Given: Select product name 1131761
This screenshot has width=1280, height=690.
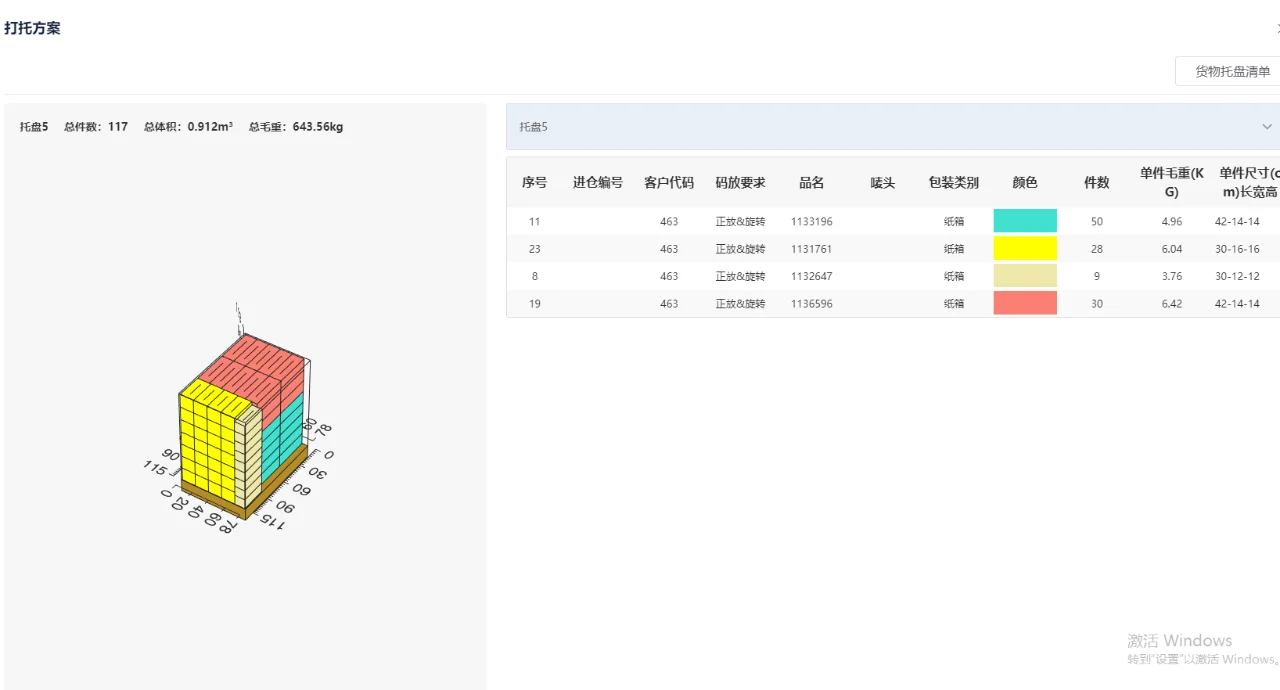Looking at the screenshot, I should point(812,249).
